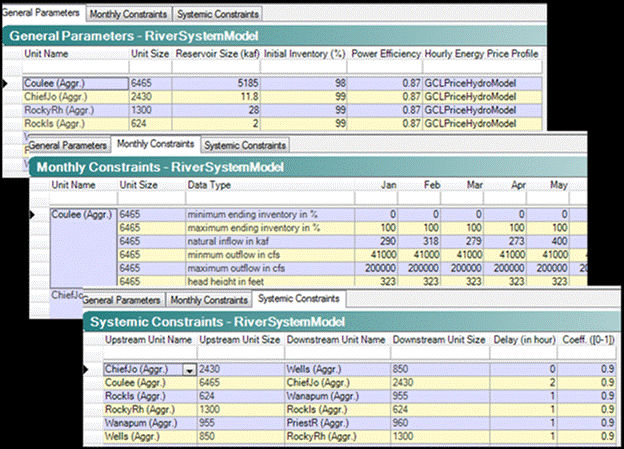Sort by Reservoir Size (kaf) column header
The height and width of the screenshot is (449, 624).
[218, 54]
